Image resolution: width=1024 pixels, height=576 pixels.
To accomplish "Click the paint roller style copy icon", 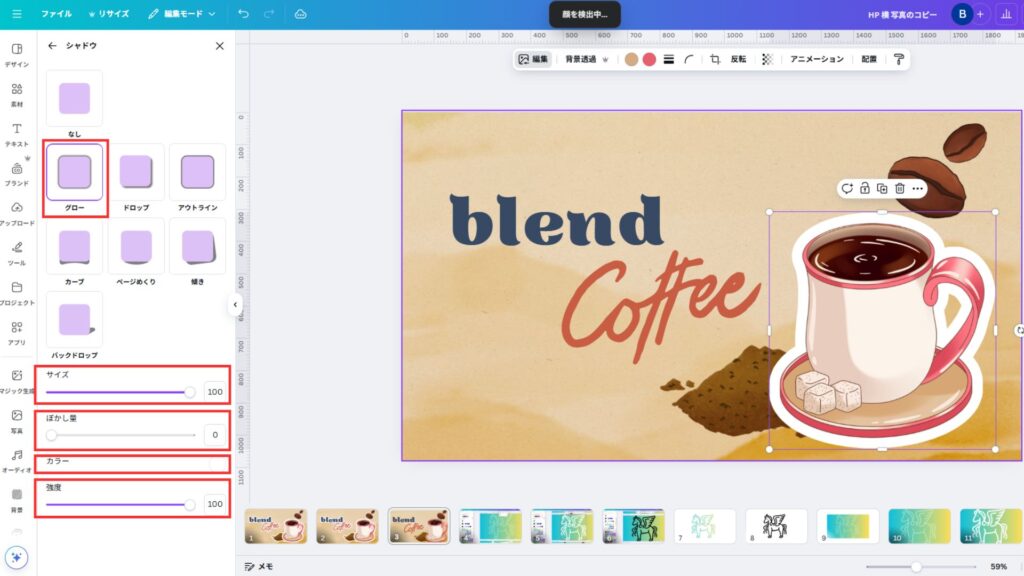I will pyautogui.click(x=898, y=59).
